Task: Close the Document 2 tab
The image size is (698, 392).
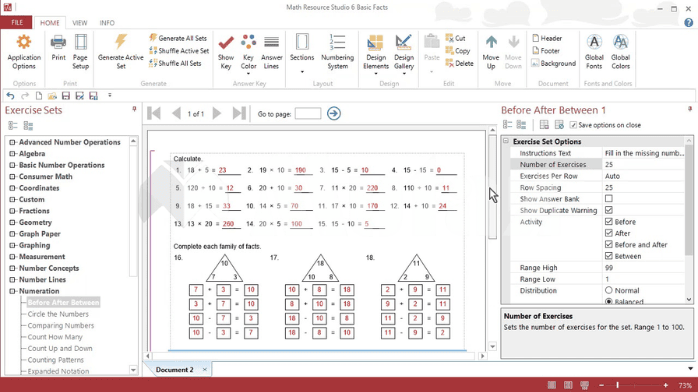Action: click(x=204, y=369)
